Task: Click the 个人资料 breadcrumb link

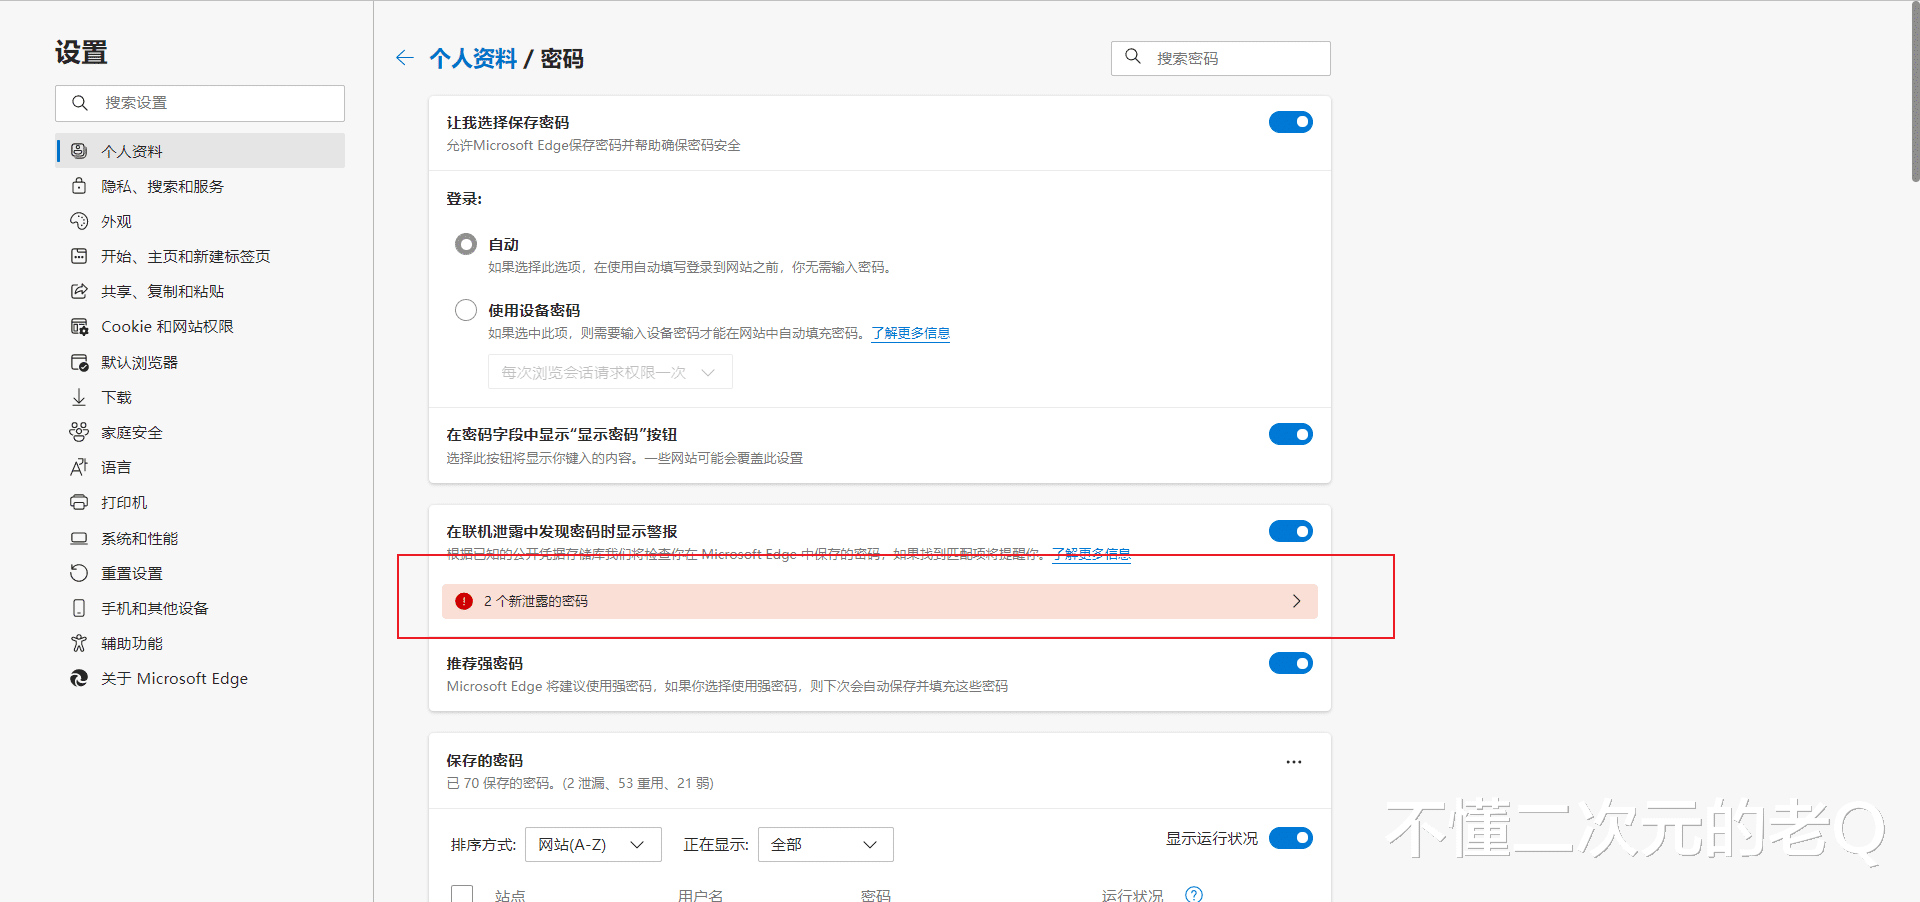Action: click(x=473, y=58)
